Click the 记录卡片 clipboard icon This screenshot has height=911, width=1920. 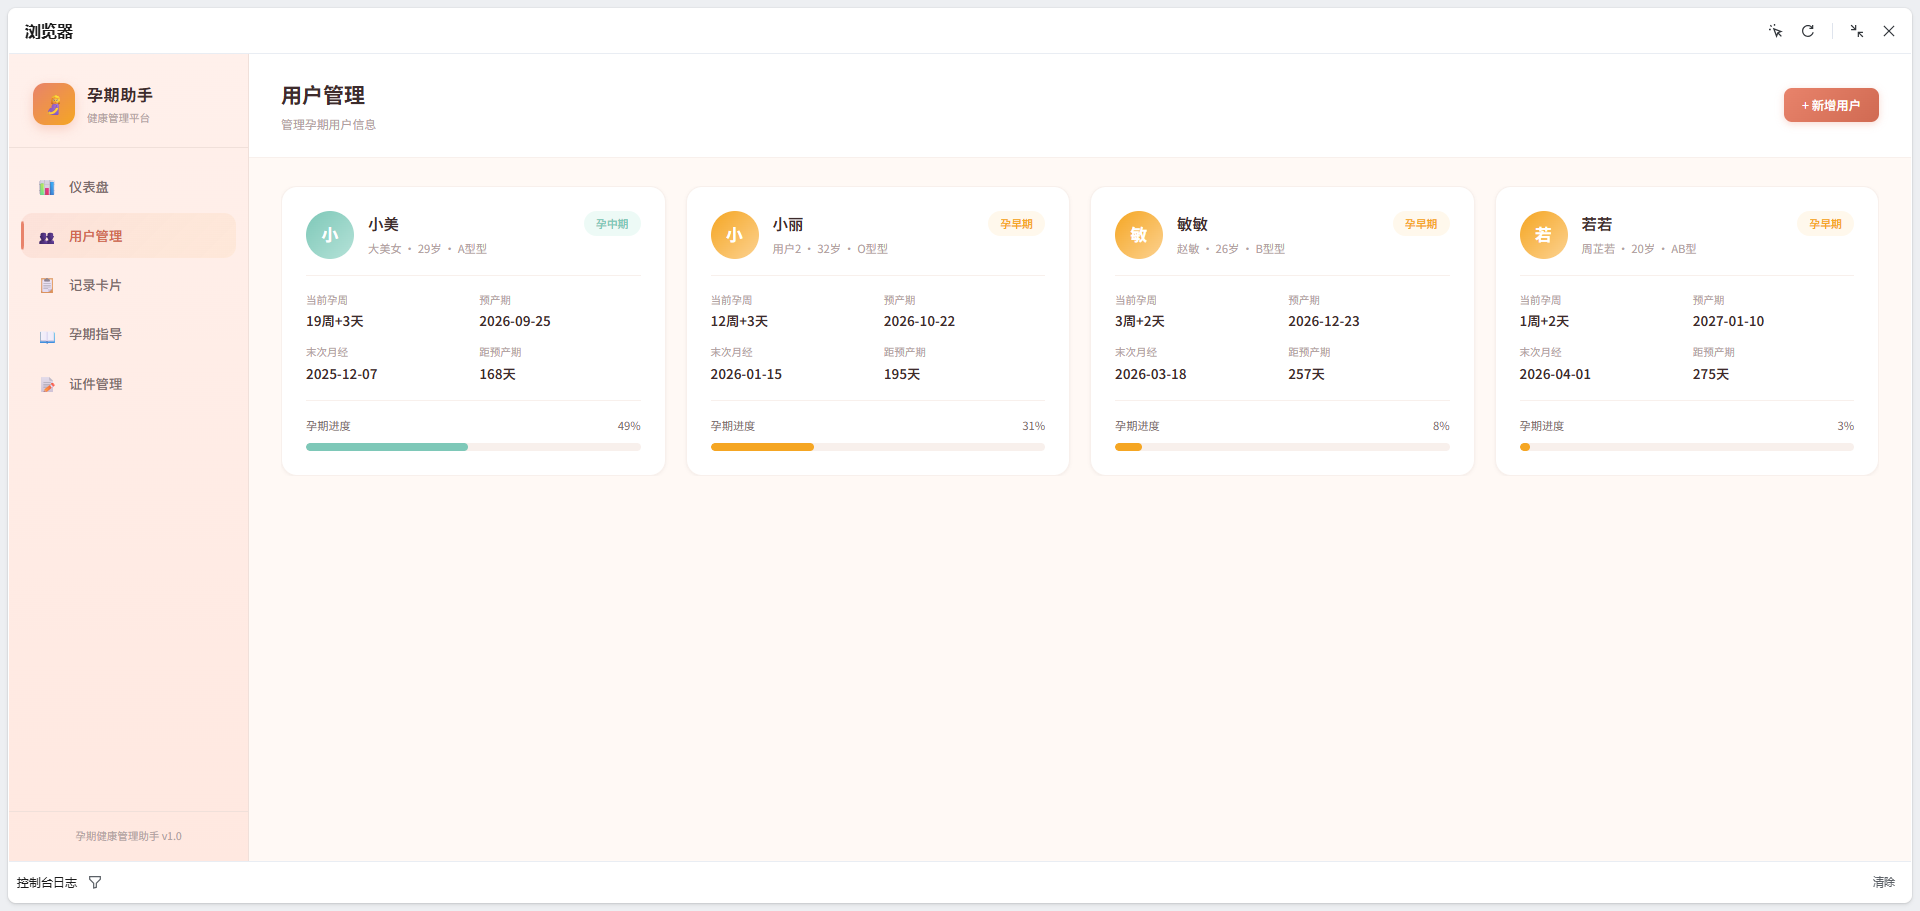47,286
